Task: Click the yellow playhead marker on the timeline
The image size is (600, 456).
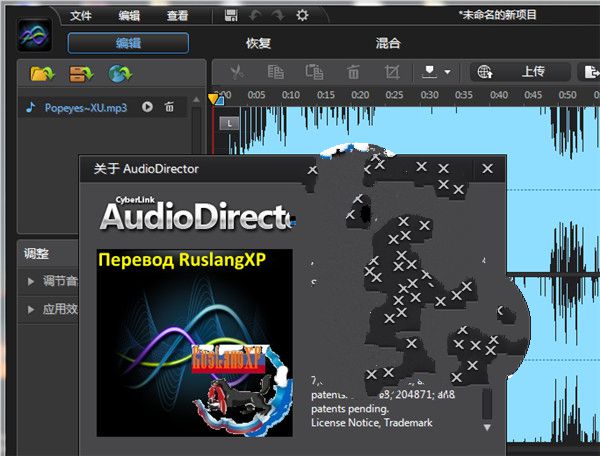Action: 213,99
